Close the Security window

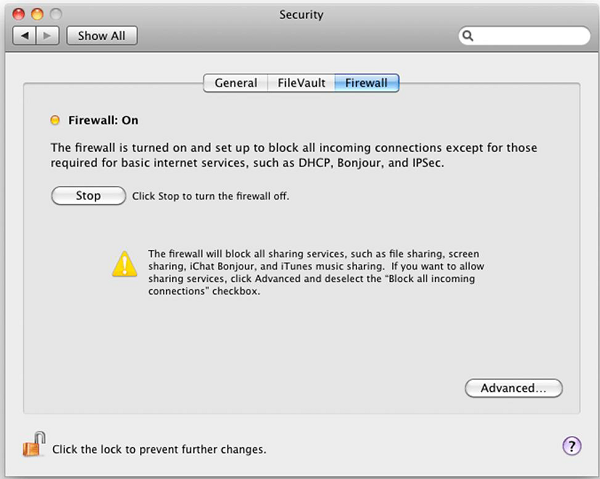click(x=17, y=14)
